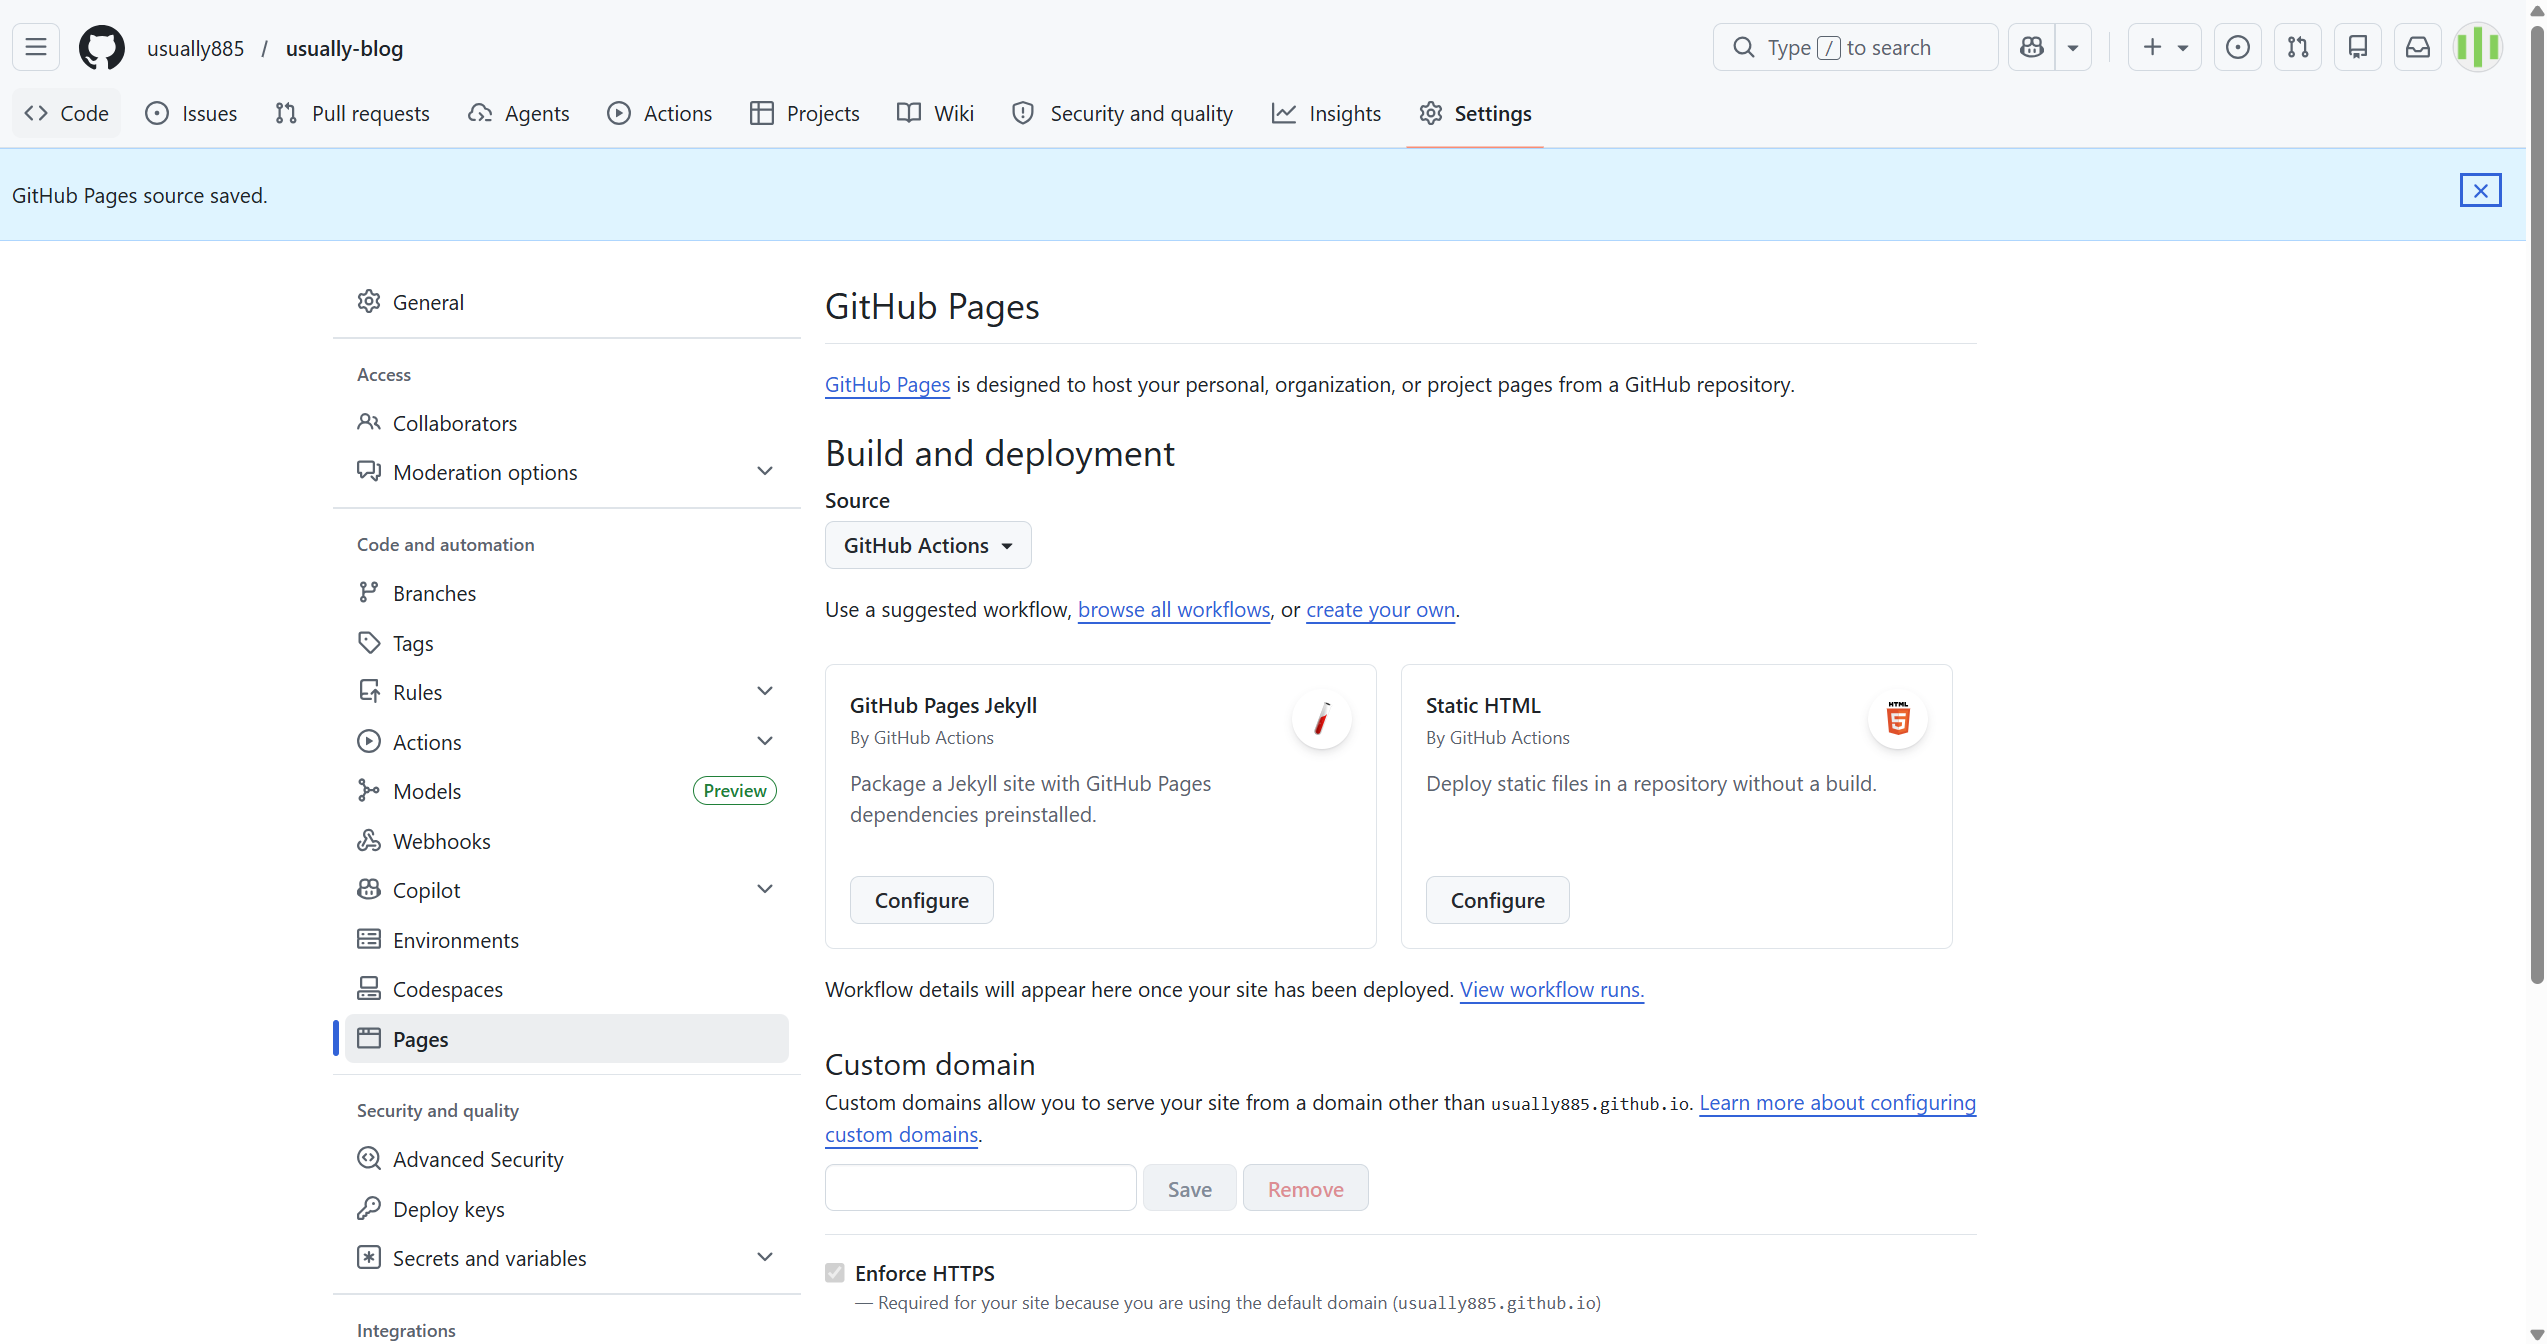Go to the Actions repository tab

click(659, 113)
